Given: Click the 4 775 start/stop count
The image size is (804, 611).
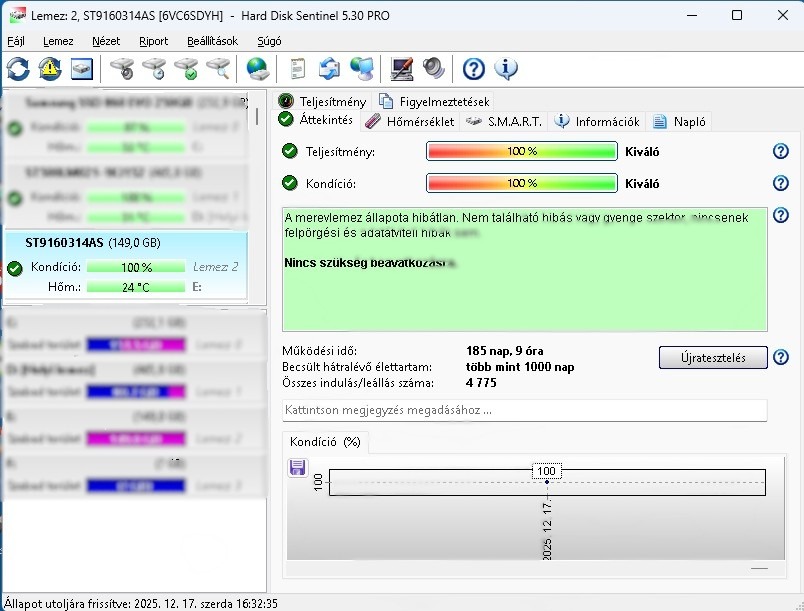Looking at the screenshot, I should [x=481, y=383].
